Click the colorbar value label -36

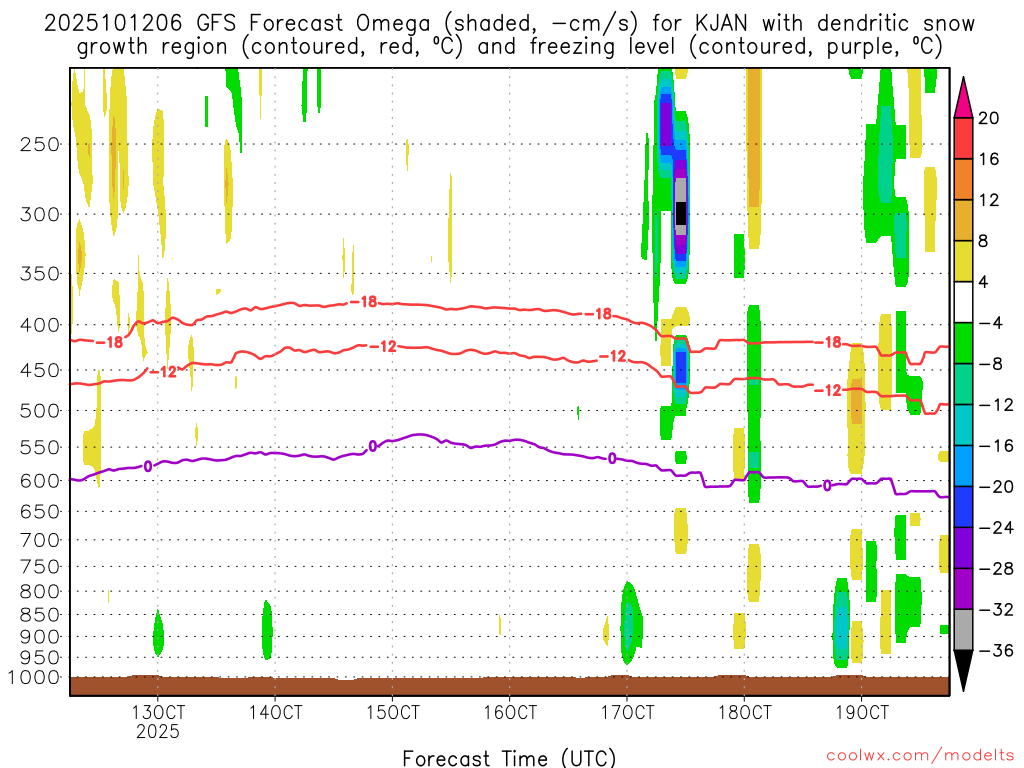click(x=996, y=650)
